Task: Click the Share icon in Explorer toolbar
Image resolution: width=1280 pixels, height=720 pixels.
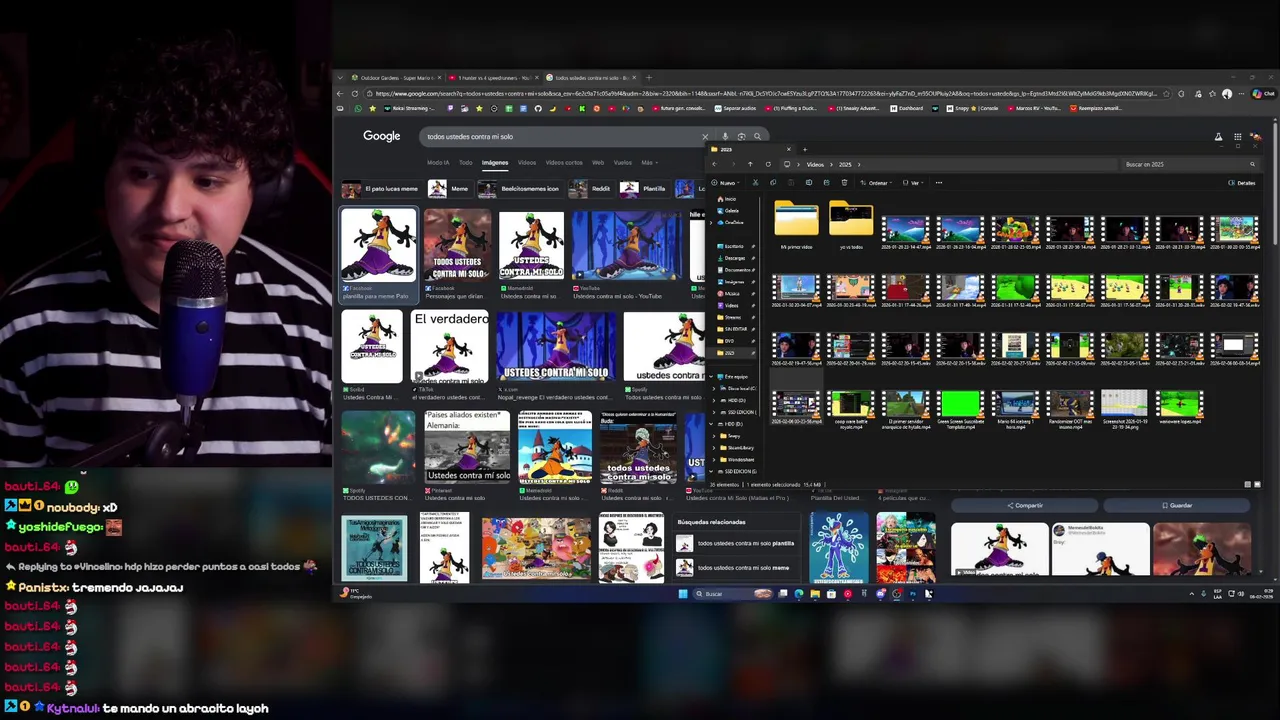Action: click(x=826, y=183)
